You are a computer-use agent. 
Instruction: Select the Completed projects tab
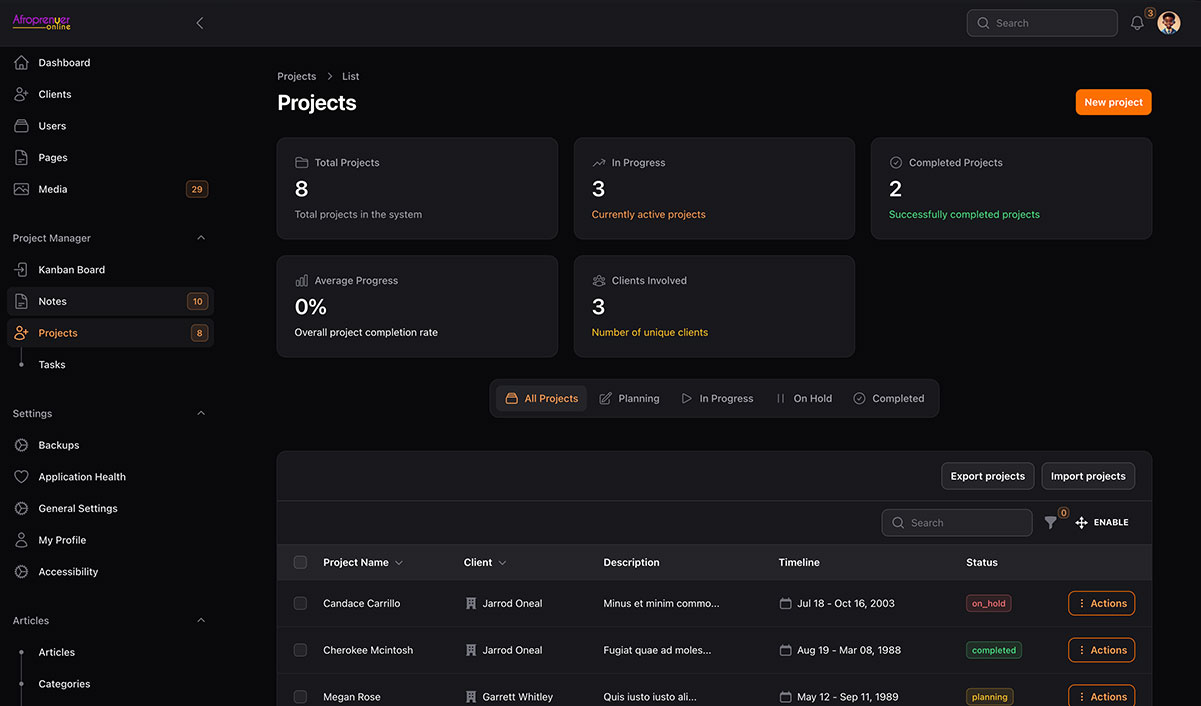coord(888,398)
